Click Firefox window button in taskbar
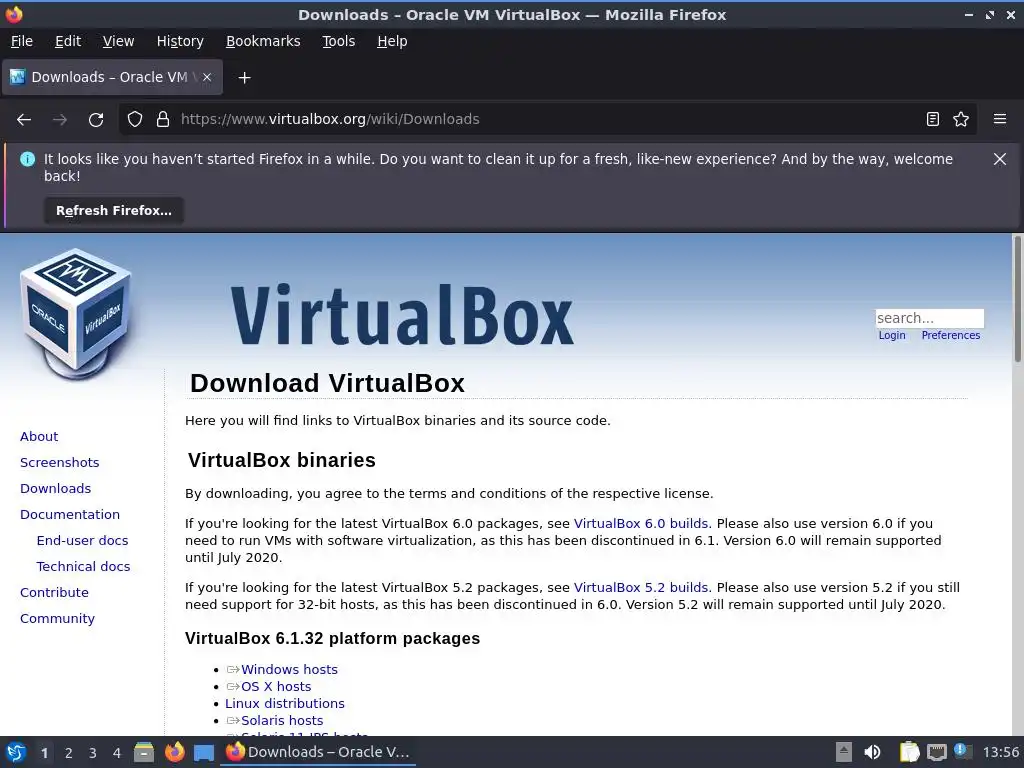Screen dimensions: 1024x768 (318, 752)
